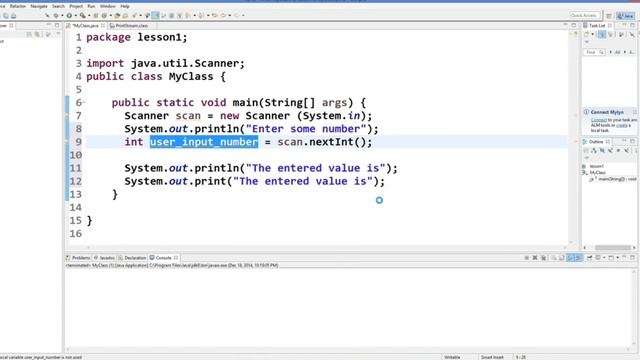This screenshot has width=640, height=360.
Task: Toggle Show Console When Standard Error Changes
Action: (x=578, y=258)
